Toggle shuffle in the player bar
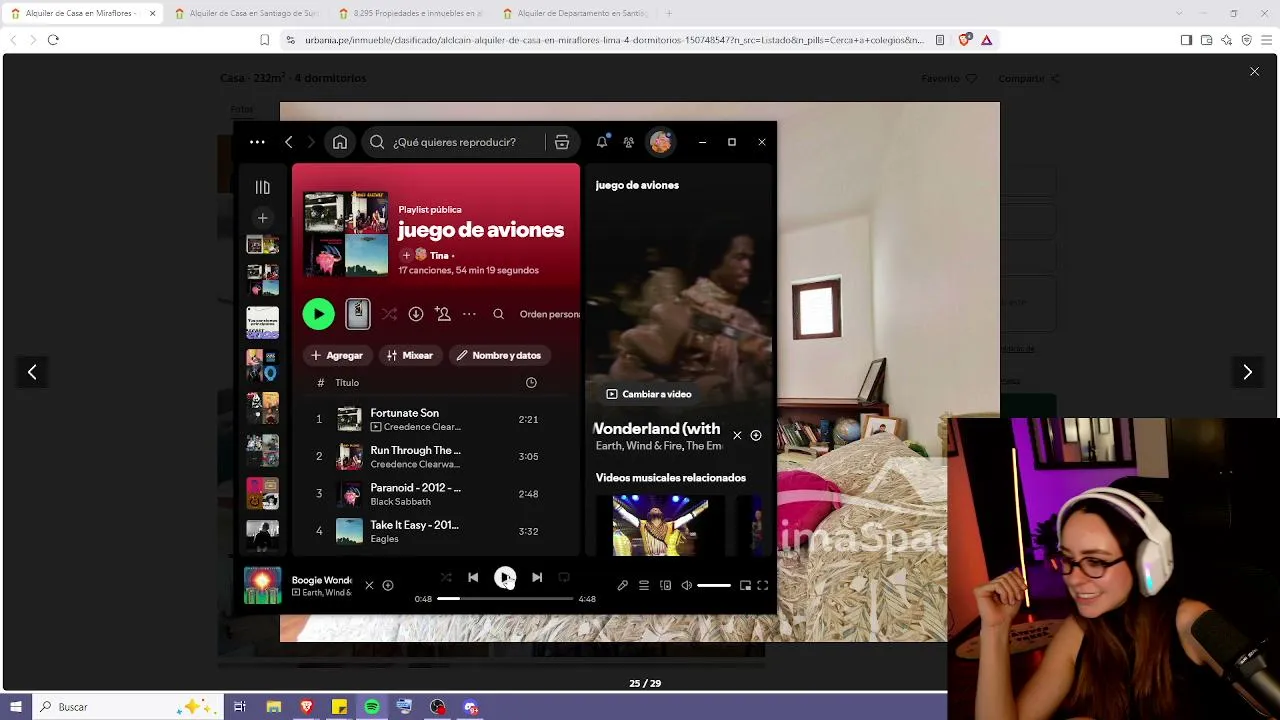The height and width of the screenshot is (720, 1280). click(446, 577)
